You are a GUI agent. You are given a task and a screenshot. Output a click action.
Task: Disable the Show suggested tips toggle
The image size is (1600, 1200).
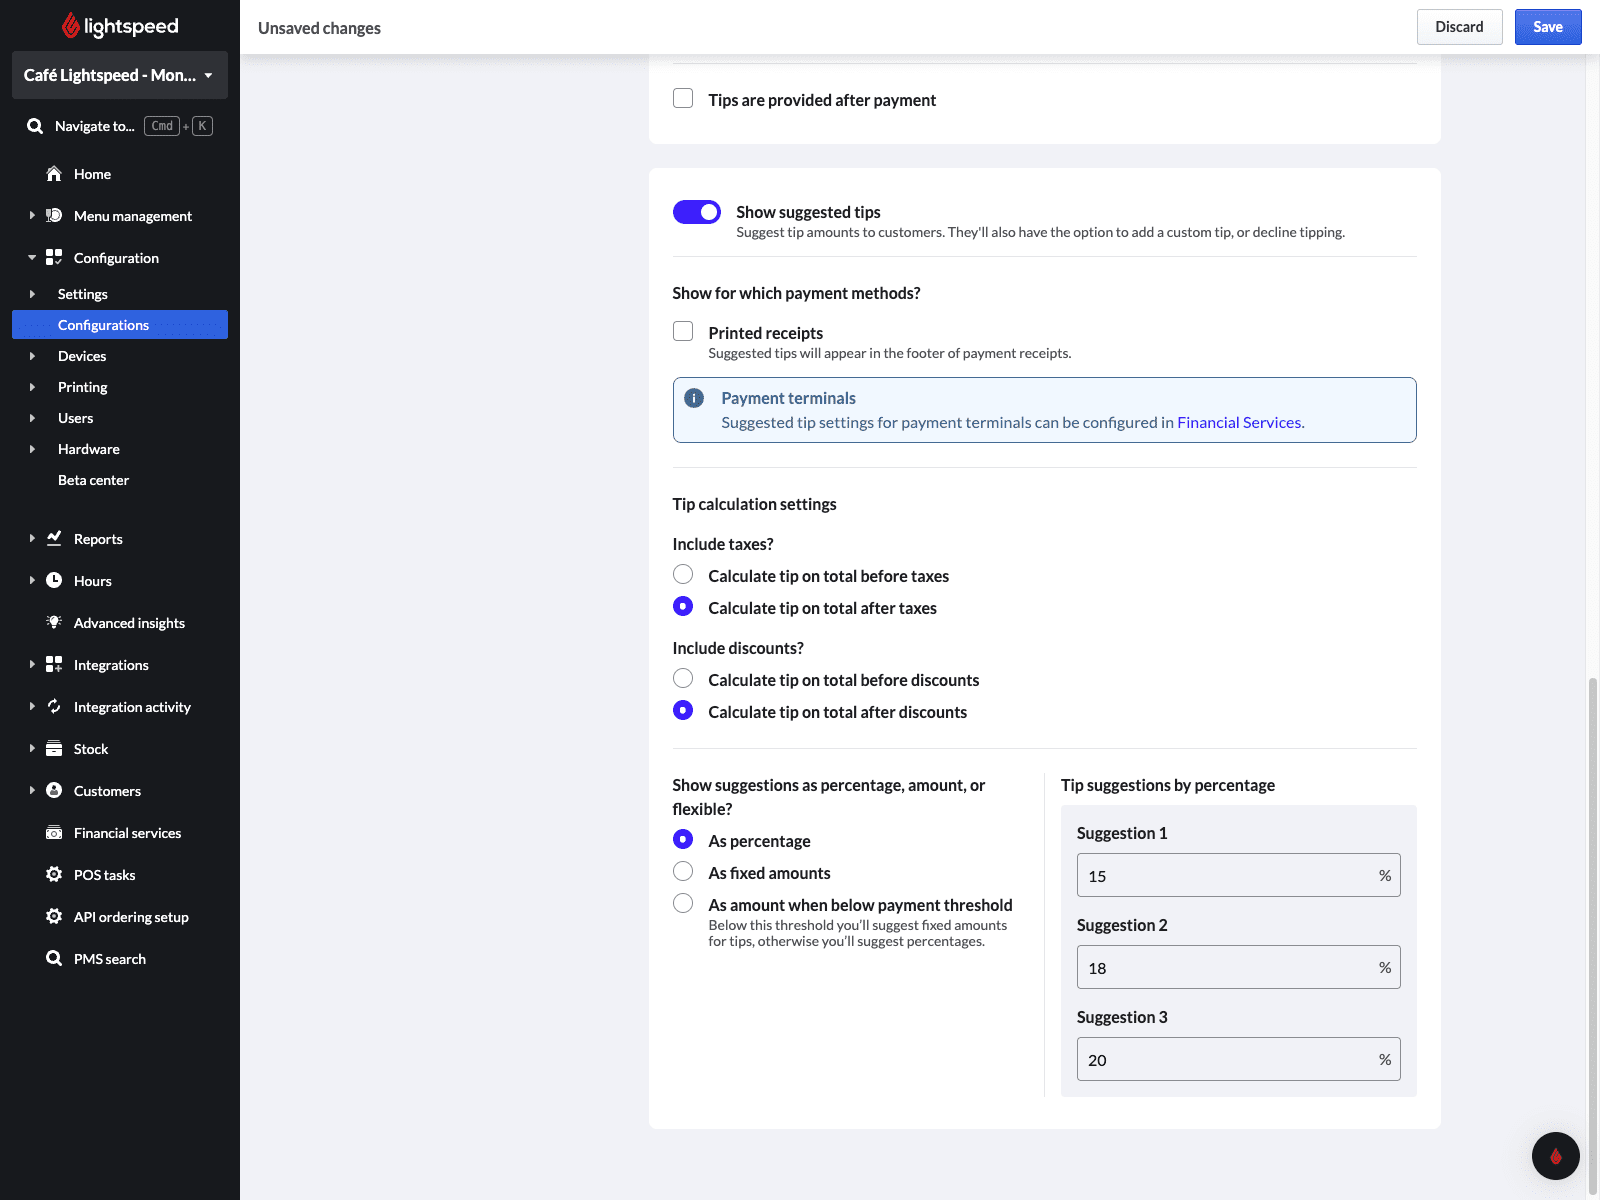(696, 212)
